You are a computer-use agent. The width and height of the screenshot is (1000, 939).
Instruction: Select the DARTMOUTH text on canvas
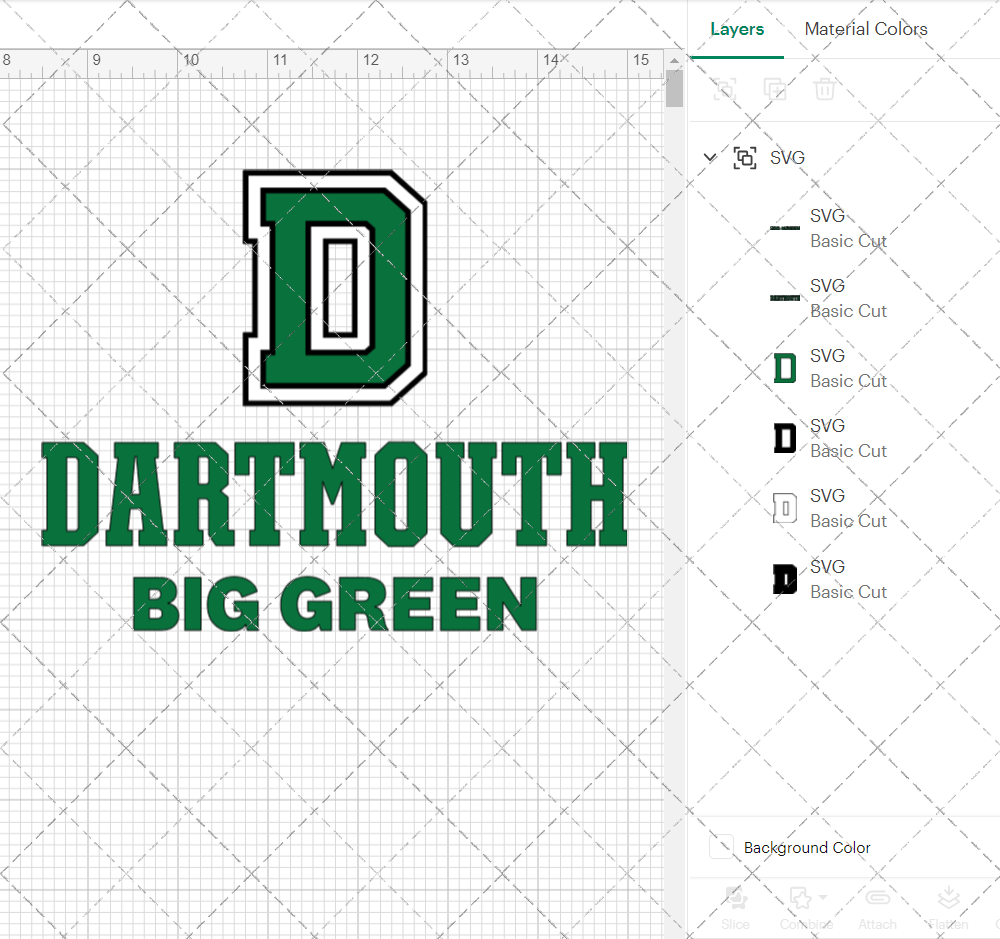pos(334,494)
